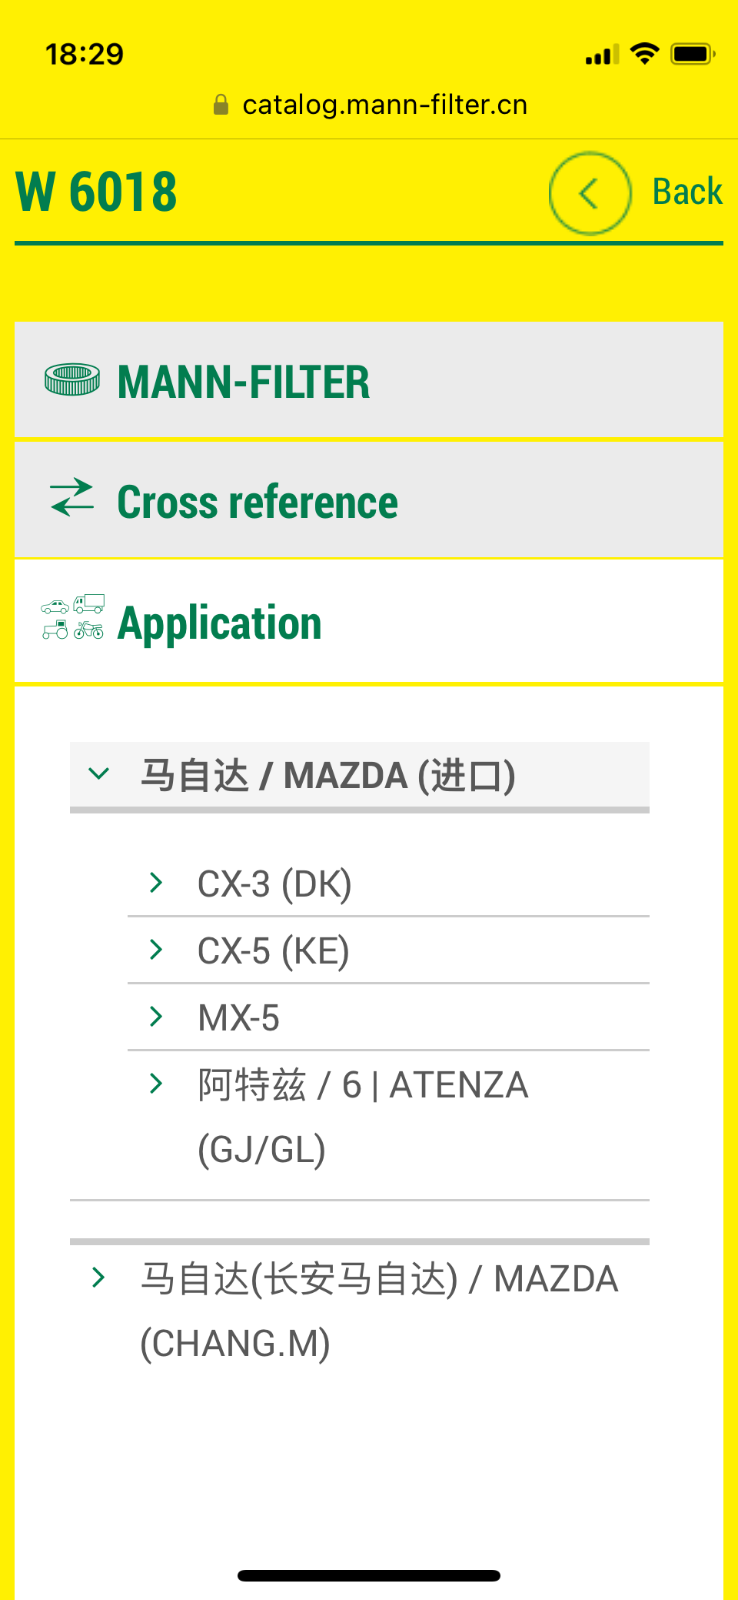Expand the MX-5 chevron
The width and height of the screenshot is (738, 1600).
tap(156, 1016)
